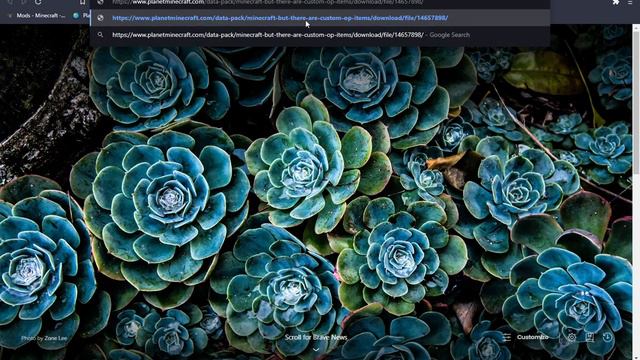Open Bookmarks icon on new tab page
The image size is (640, 360).
(x=590, y=337)
